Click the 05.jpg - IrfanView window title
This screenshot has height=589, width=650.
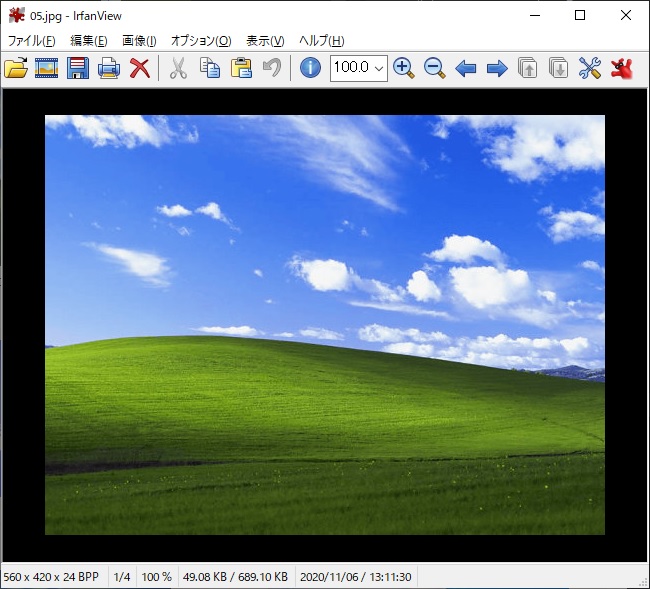click(76, 16)
